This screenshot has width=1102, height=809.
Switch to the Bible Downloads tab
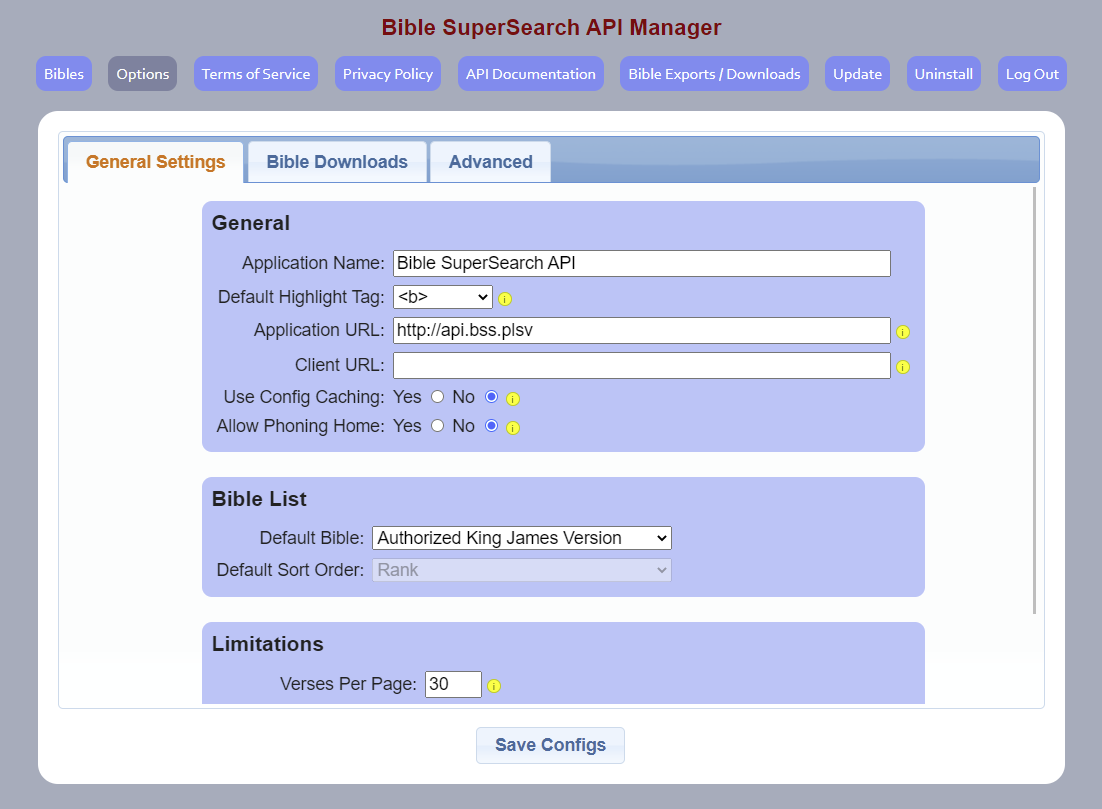337,162
